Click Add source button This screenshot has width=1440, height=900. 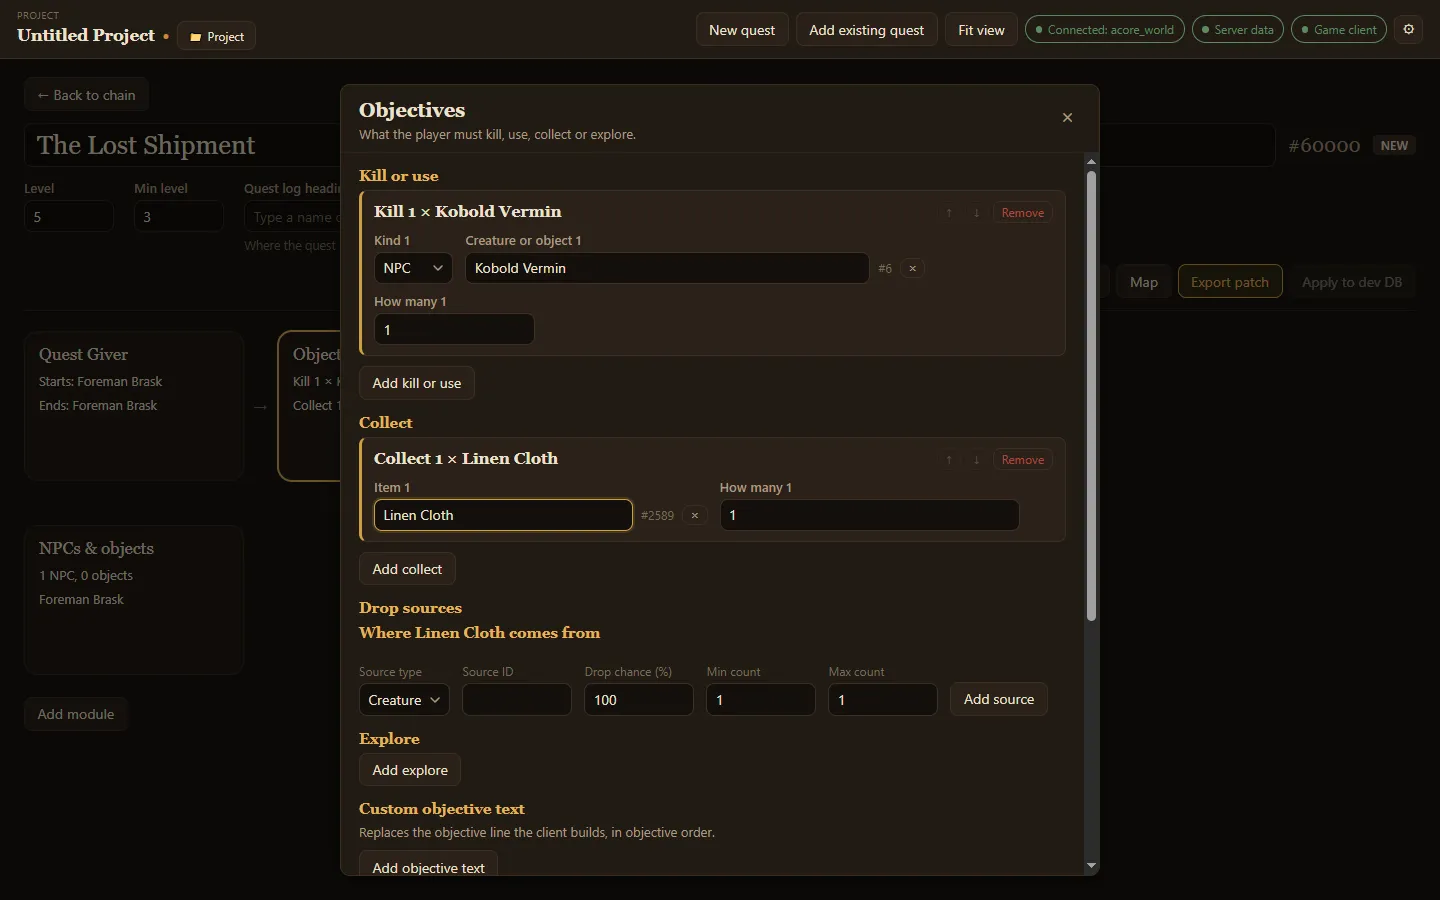[x=999, y=699]
